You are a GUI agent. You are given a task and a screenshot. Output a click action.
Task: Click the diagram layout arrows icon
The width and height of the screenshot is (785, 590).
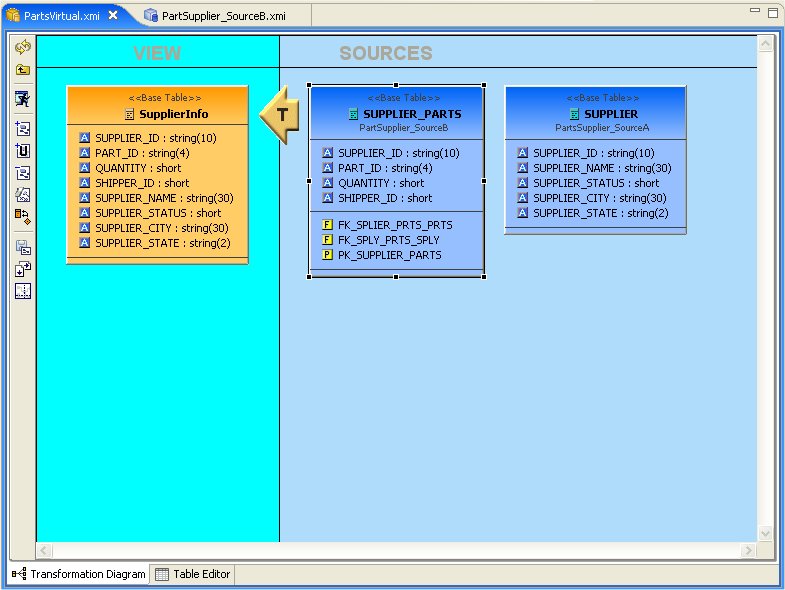(x=23, y=269)
